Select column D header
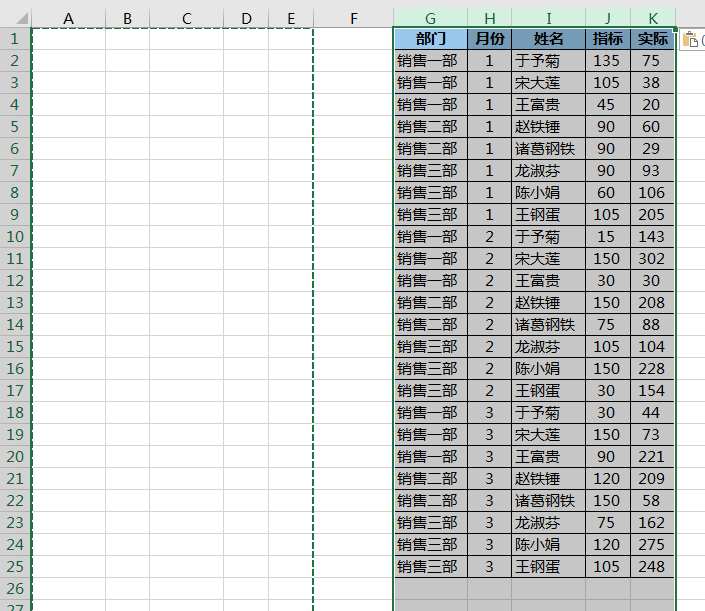 point(246,18)
